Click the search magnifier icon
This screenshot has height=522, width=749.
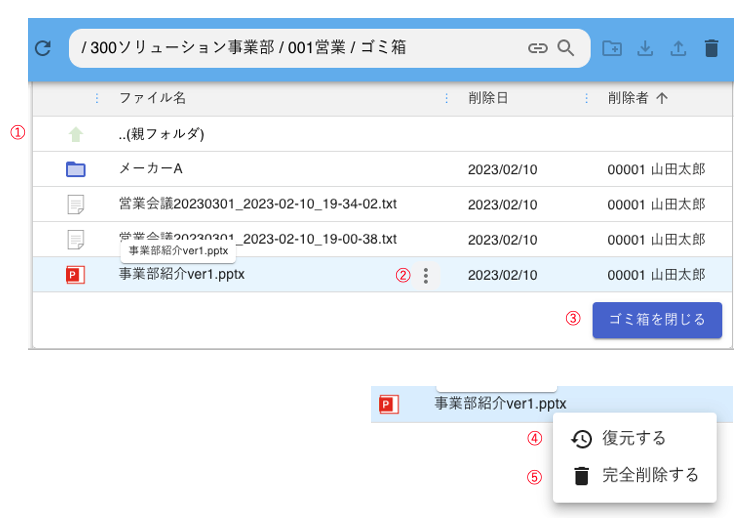point(566,48)
